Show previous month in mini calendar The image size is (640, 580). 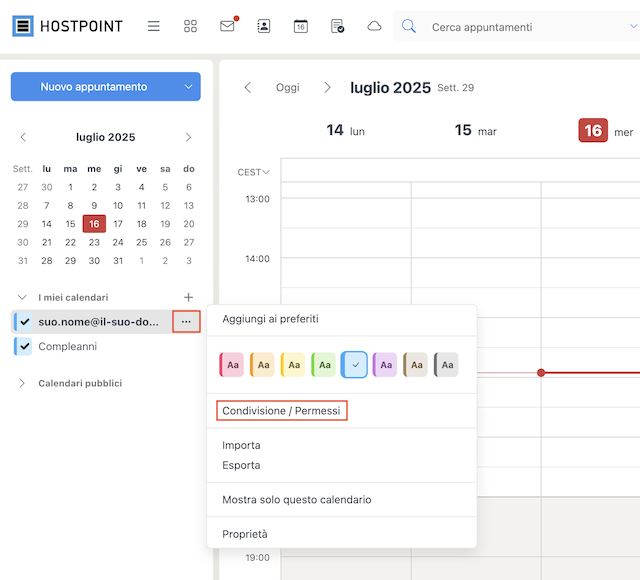pos(23,137)
